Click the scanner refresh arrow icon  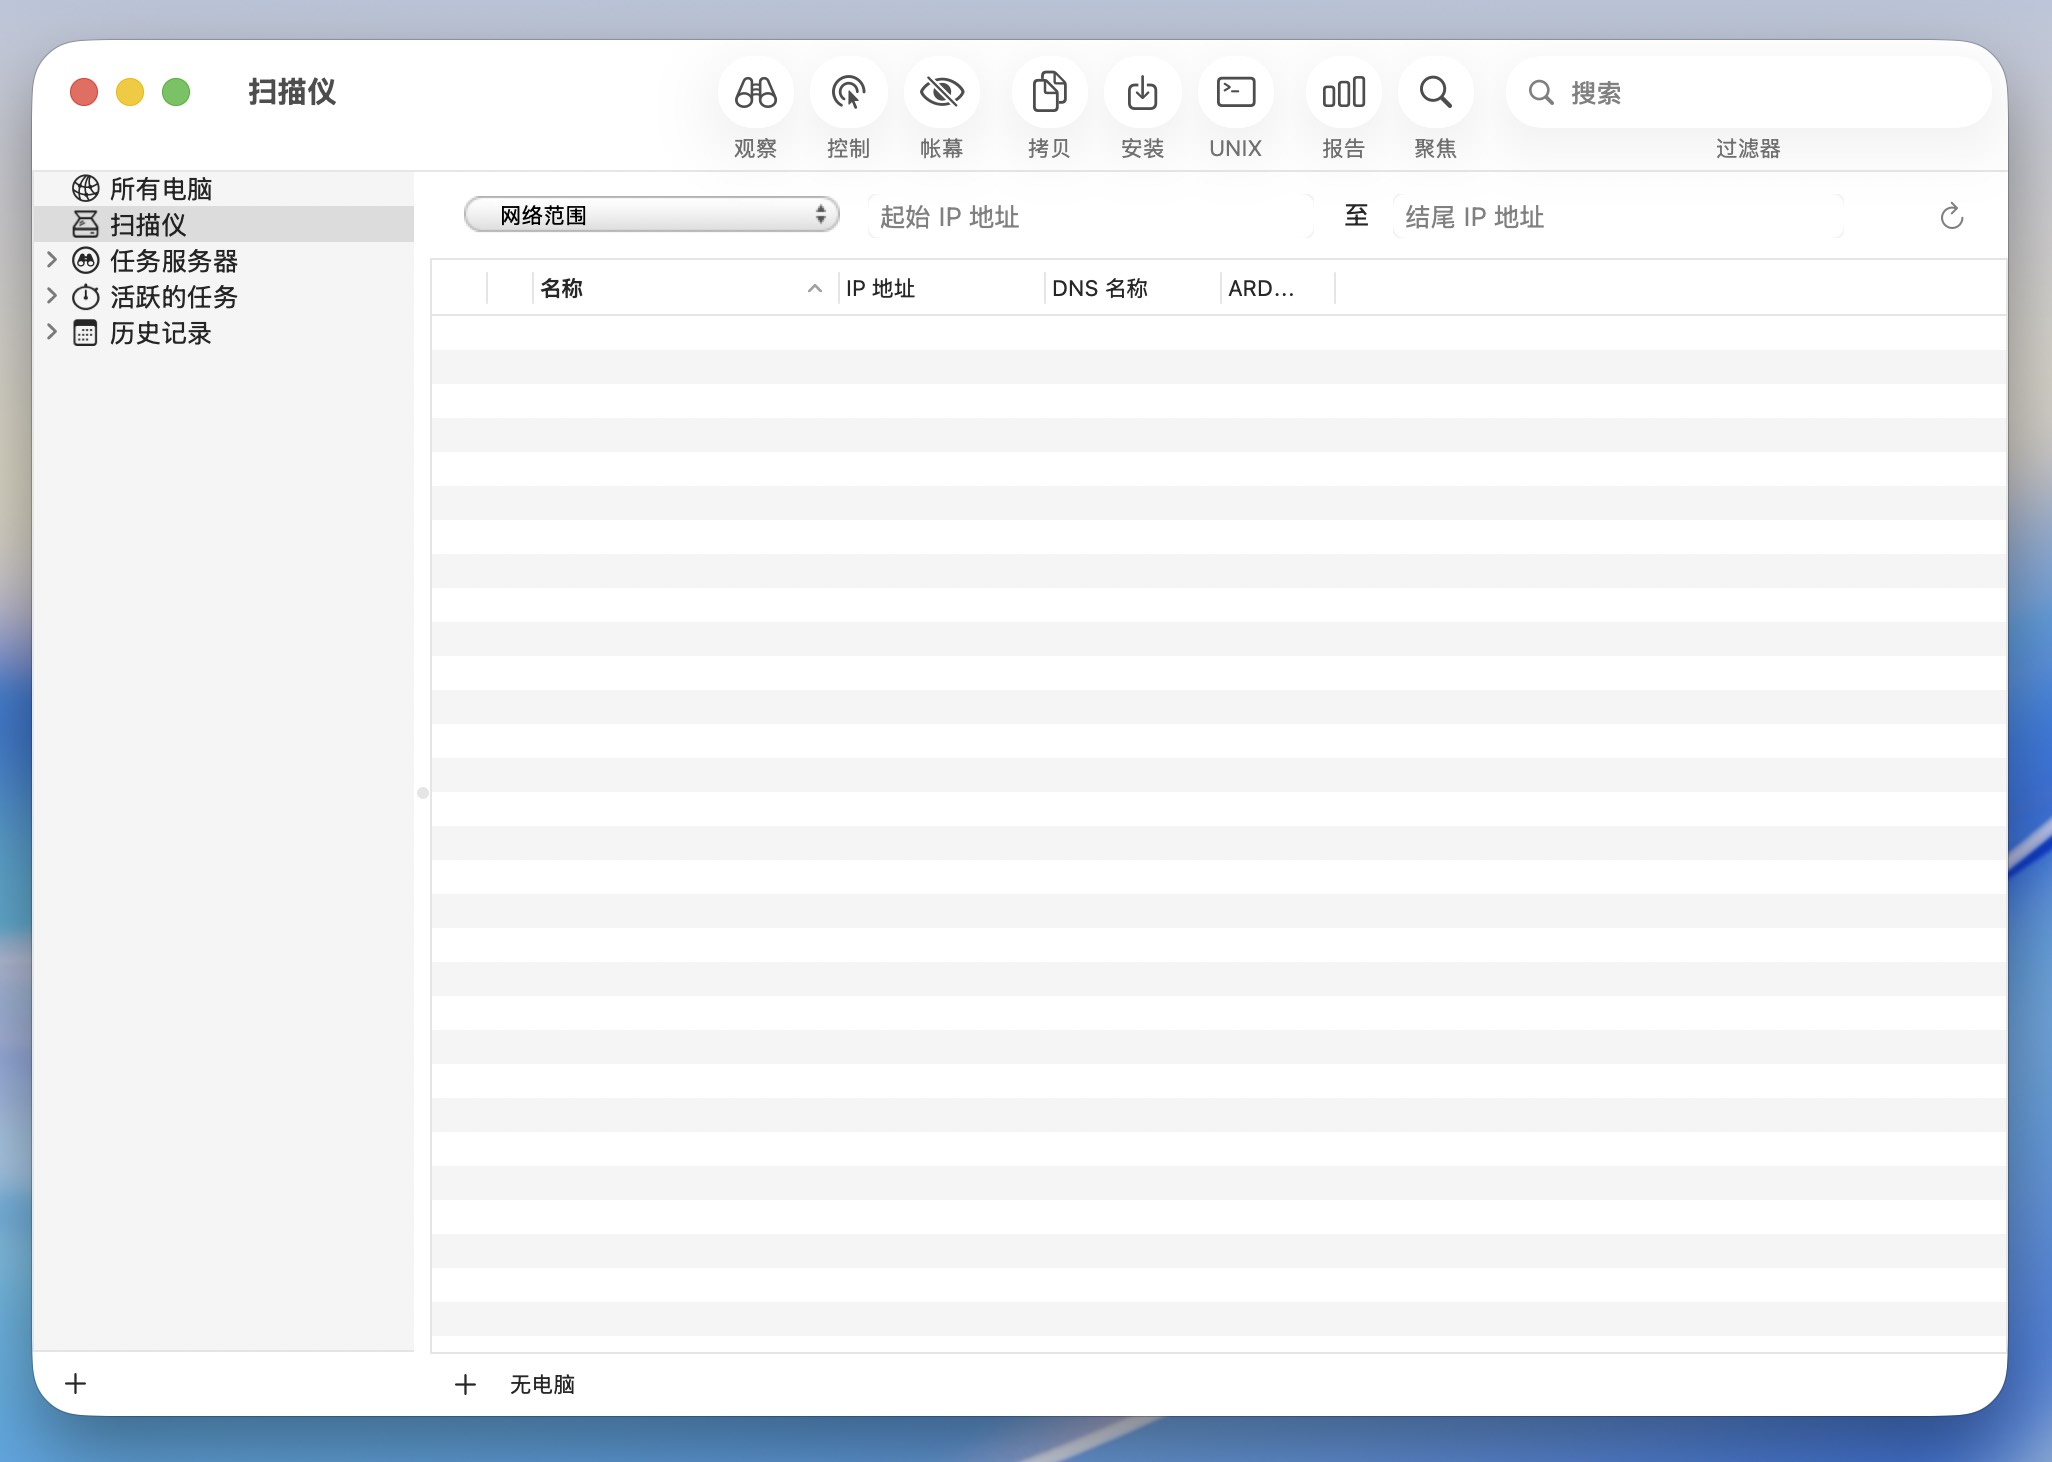[1951, 217]
